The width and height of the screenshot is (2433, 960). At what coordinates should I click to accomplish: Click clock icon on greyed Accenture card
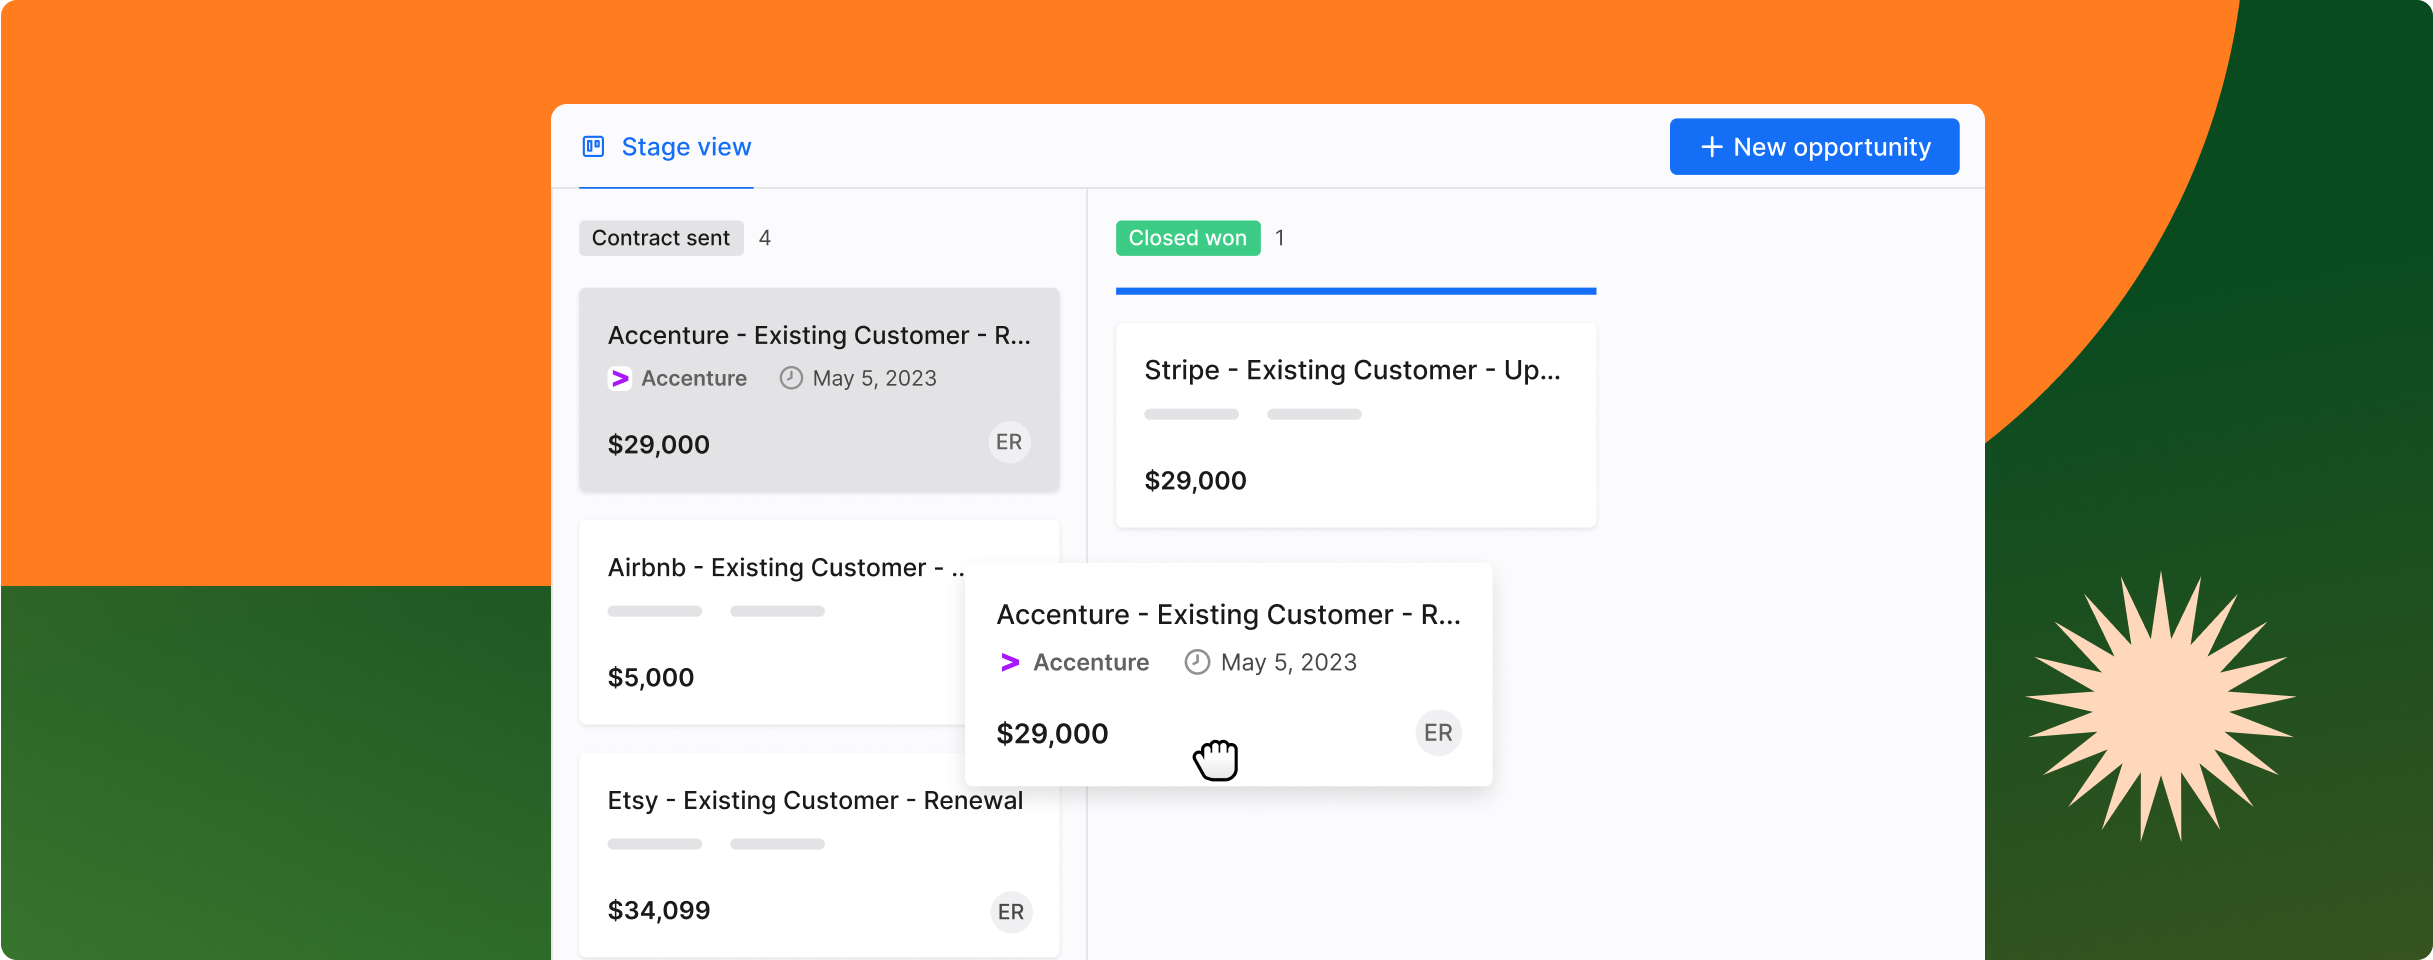(x=791, y=378)
